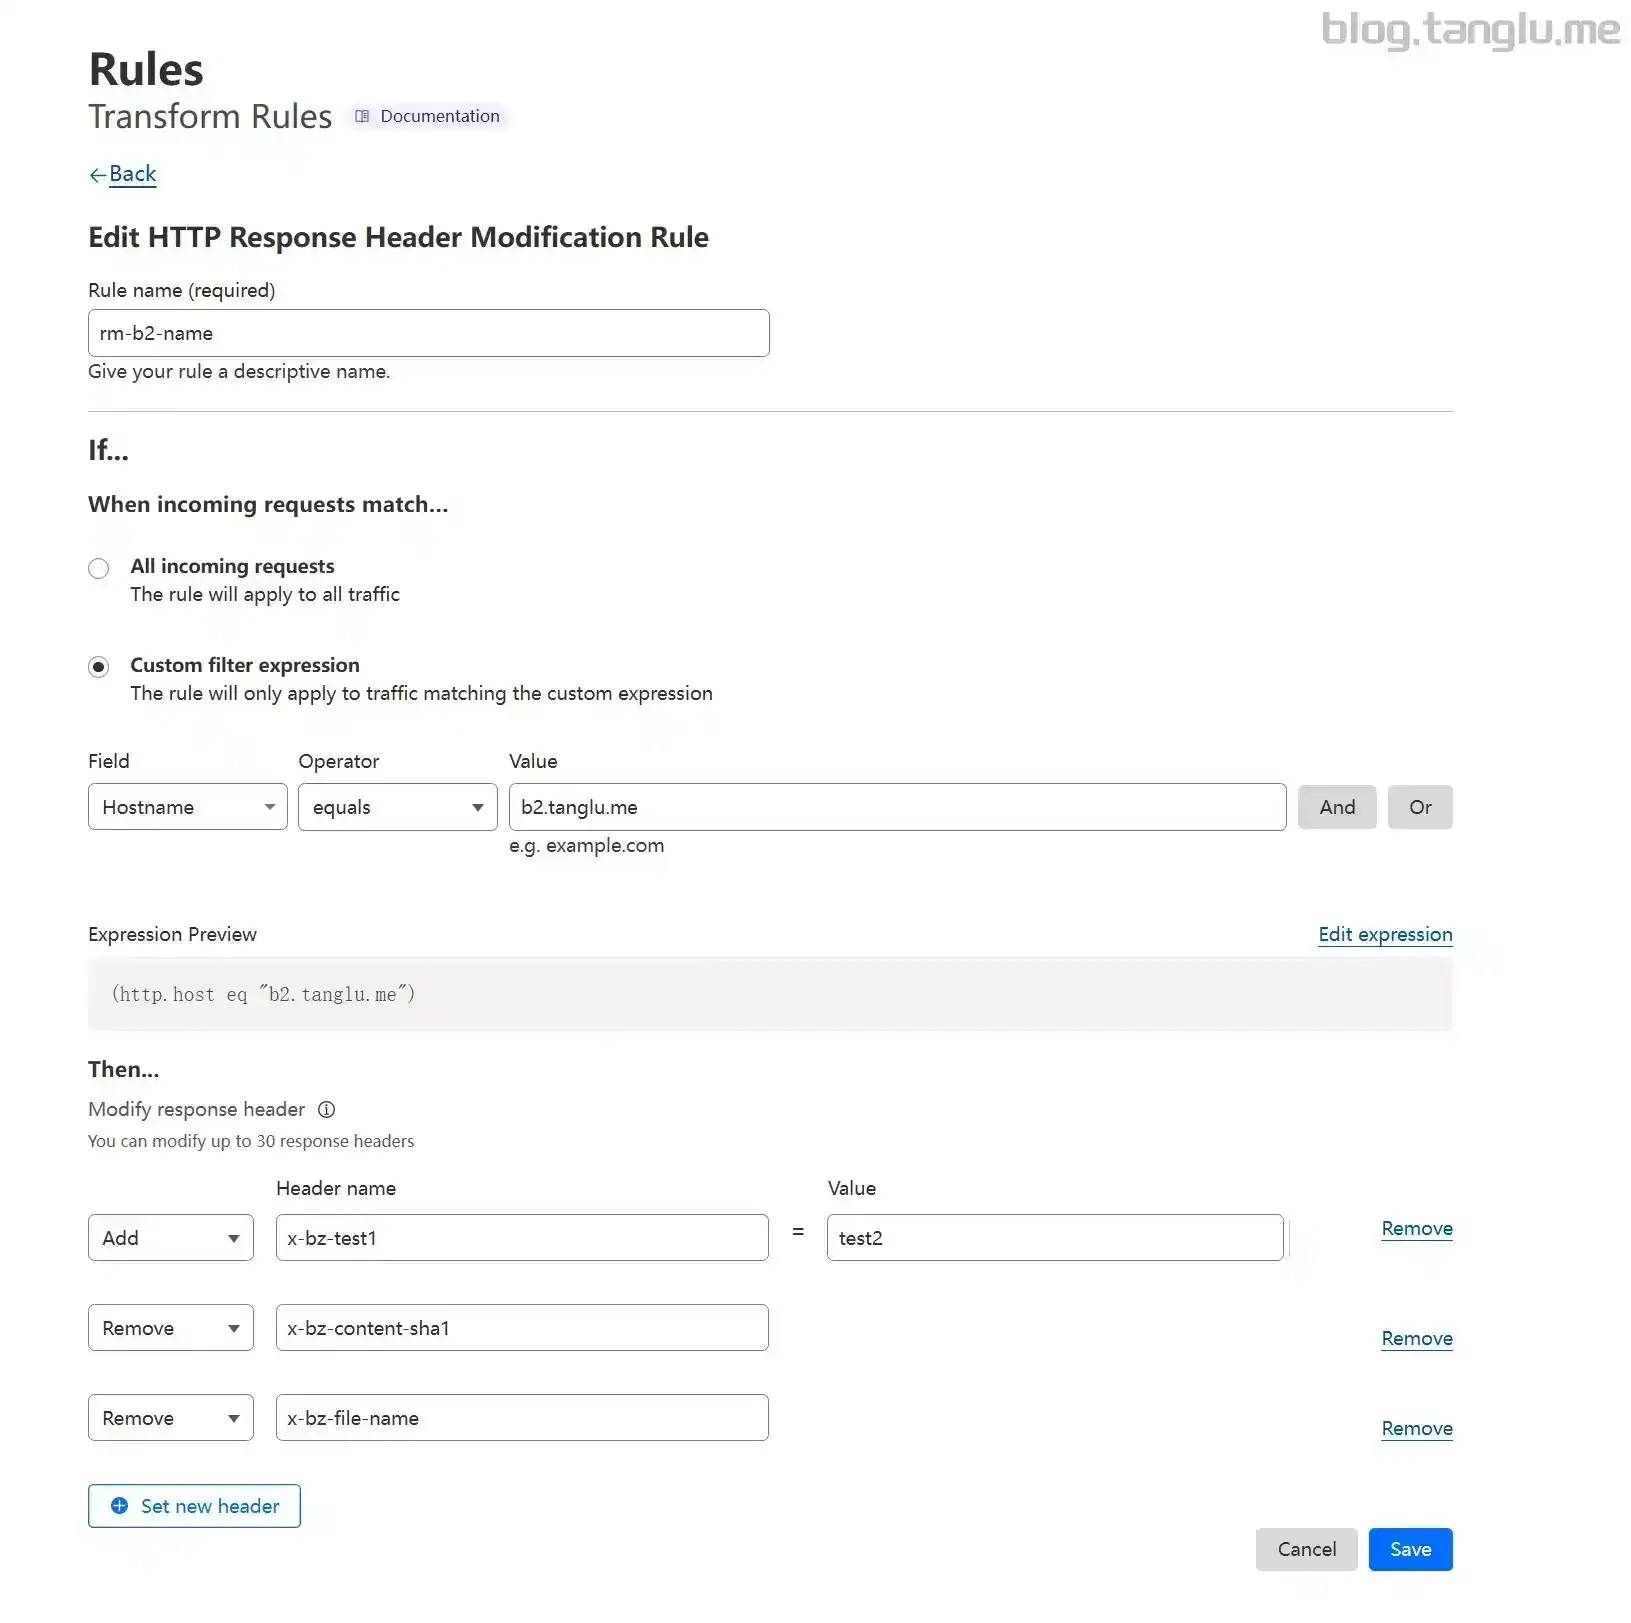This screenshot has height=1623, width=1631.
Task: Click the back arrow icon
Action: pyautogui.click(x=97, y=175)
